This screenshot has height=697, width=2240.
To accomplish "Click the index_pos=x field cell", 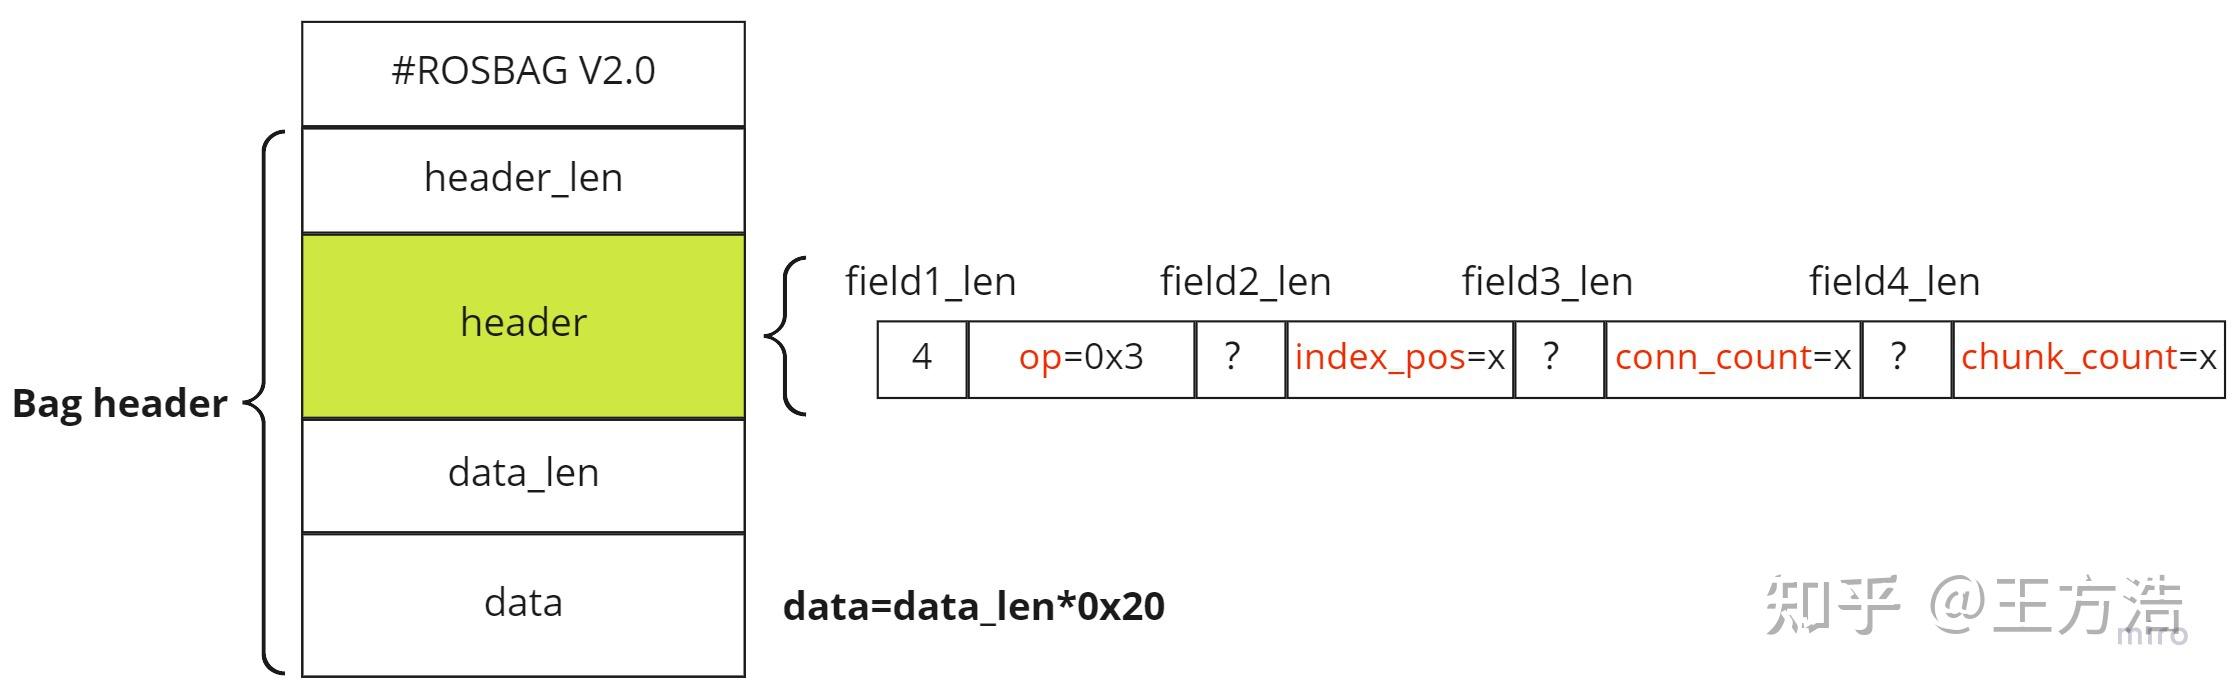I will (1399, 358).
